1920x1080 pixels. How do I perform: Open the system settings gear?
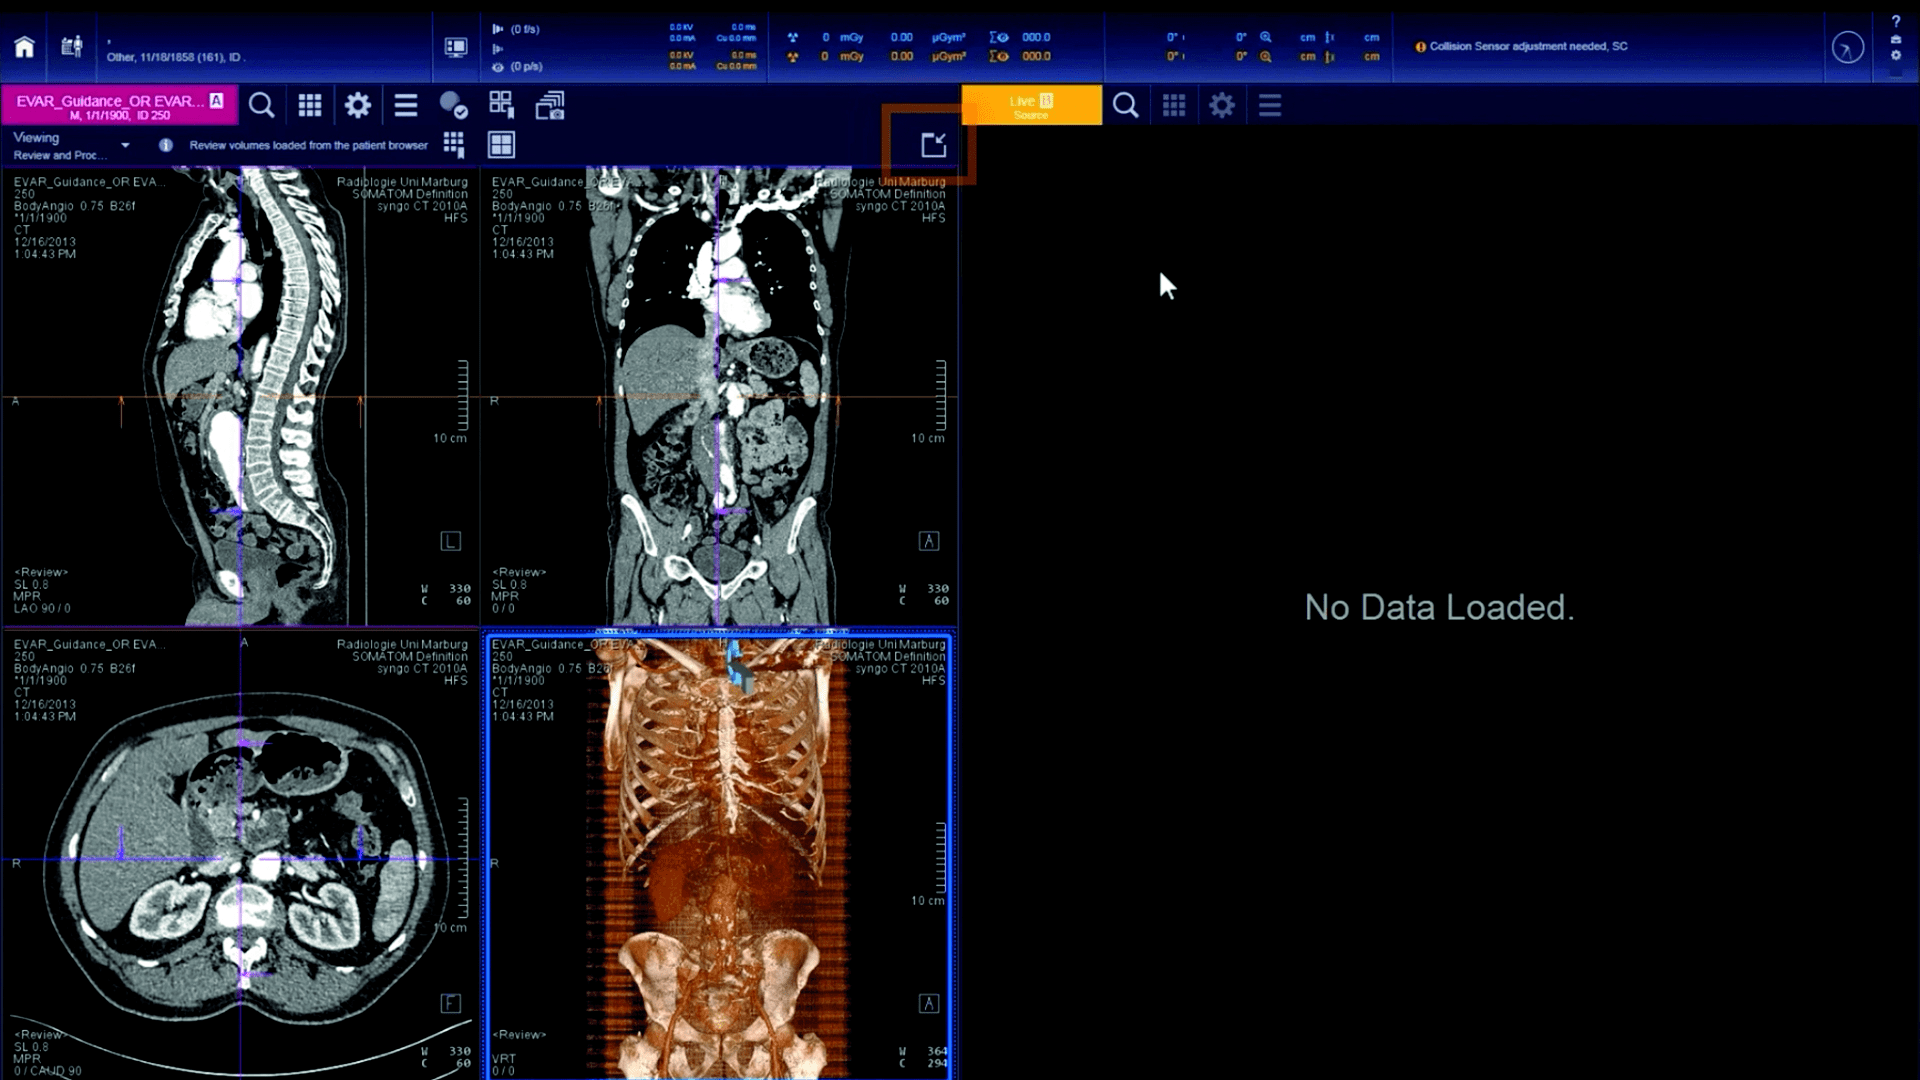point(357,105)
